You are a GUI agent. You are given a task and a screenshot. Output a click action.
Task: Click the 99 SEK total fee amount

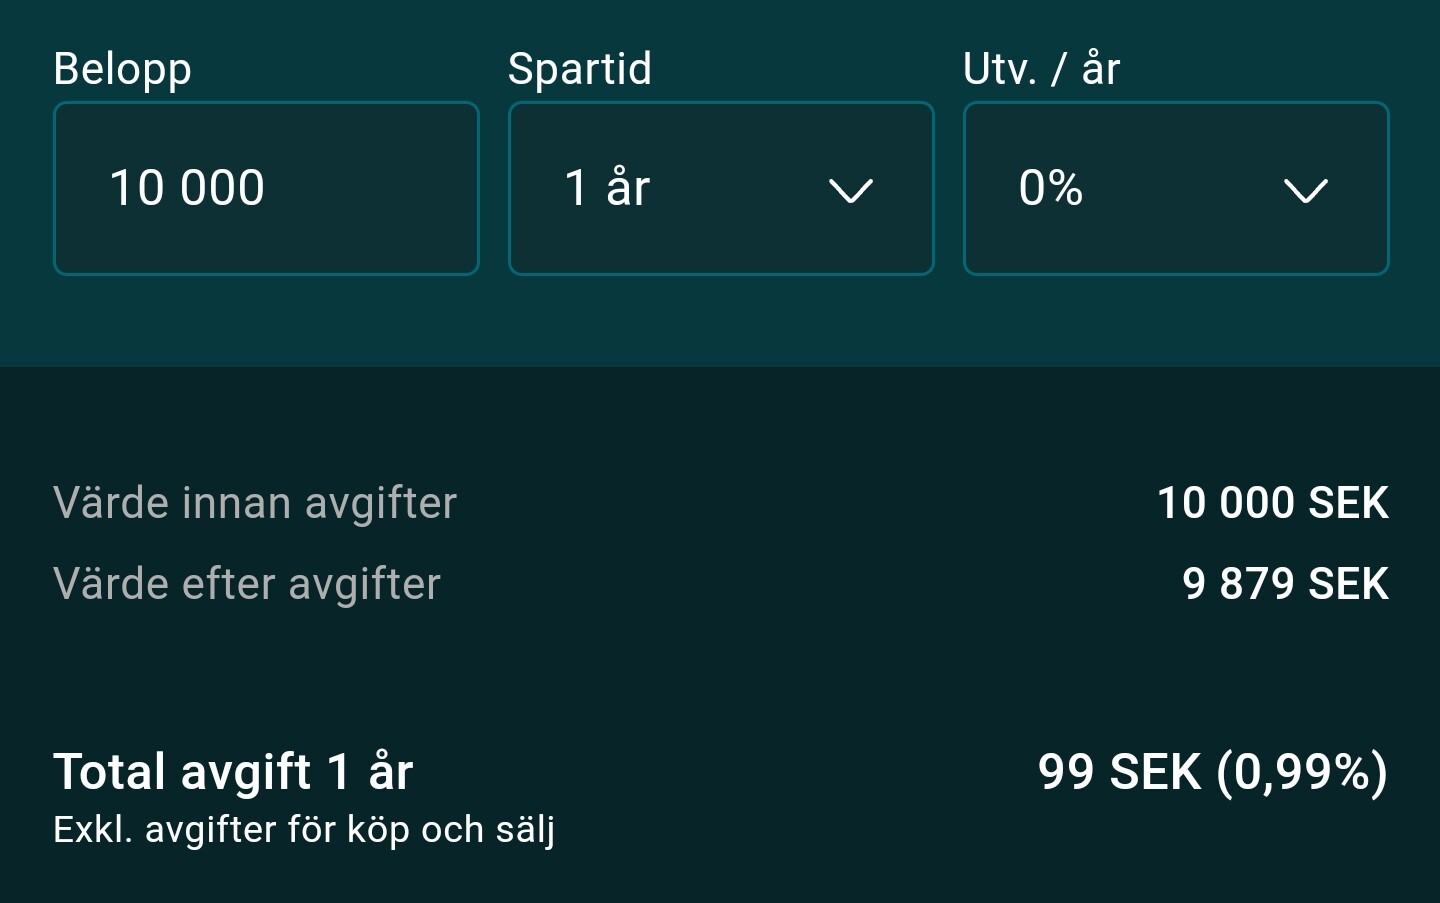pyautogui.click(x=1118, y=771)
